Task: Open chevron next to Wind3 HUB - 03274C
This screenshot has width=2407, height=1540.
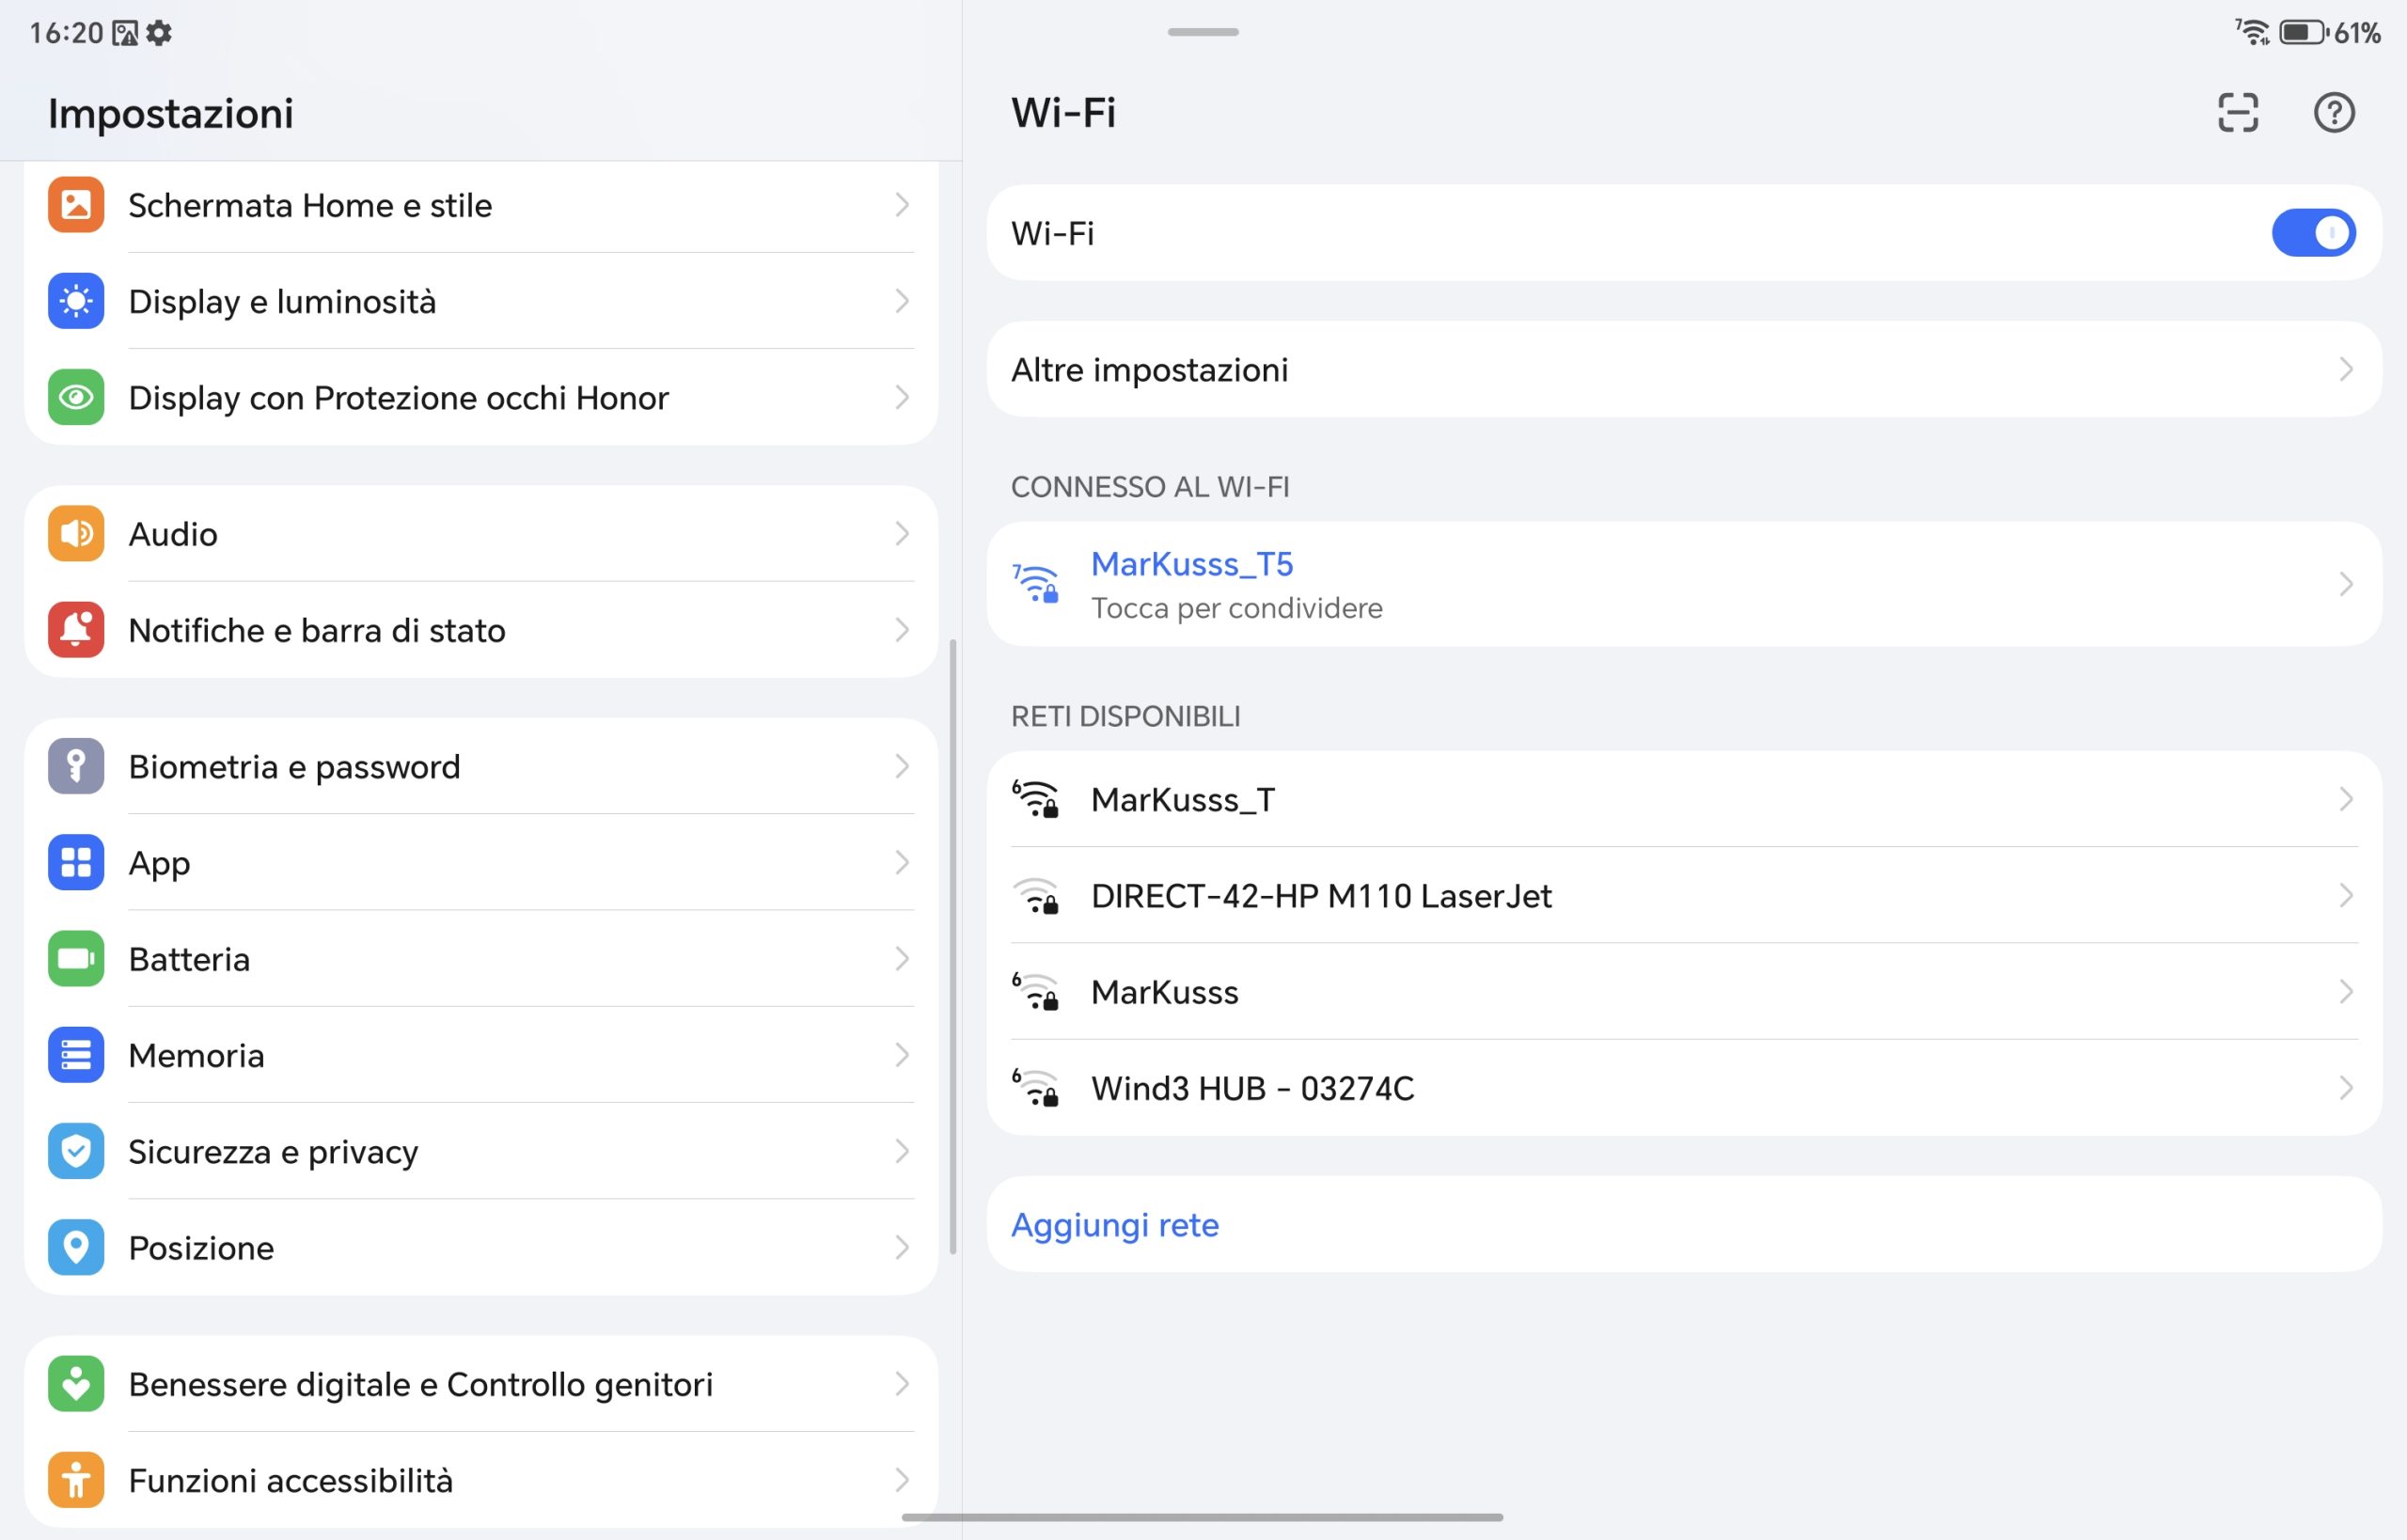Action: (x=2345, y=1087)
